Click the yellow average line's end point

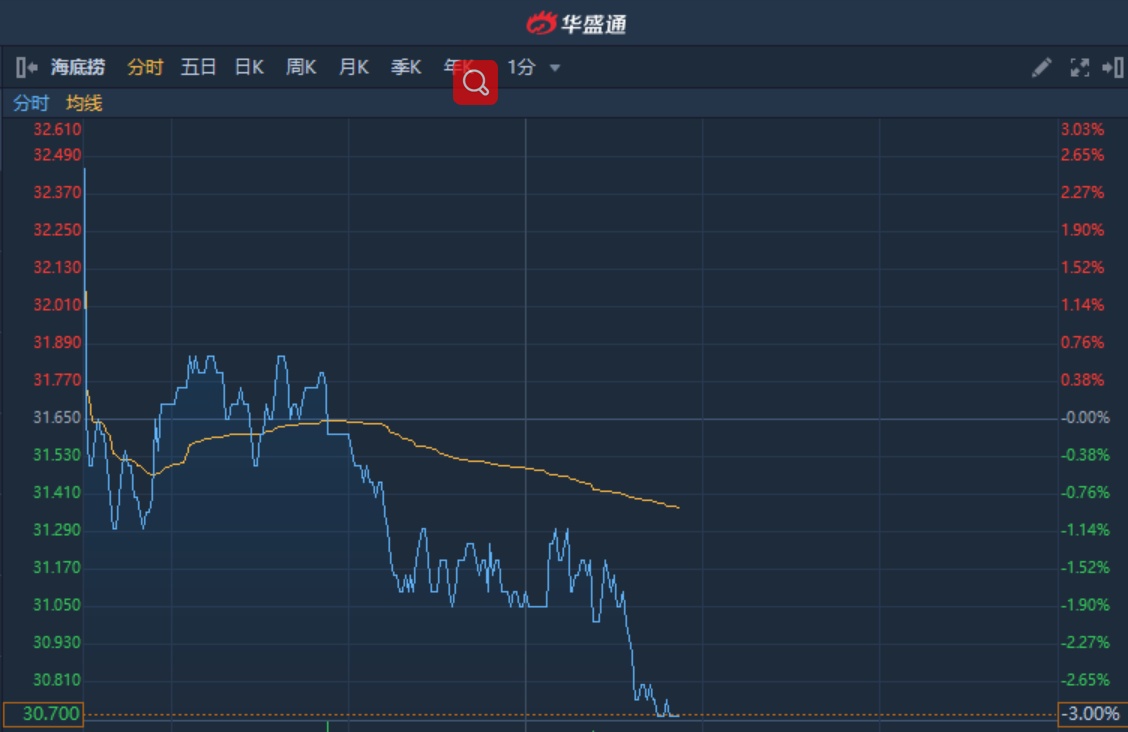tap(679, 507)
